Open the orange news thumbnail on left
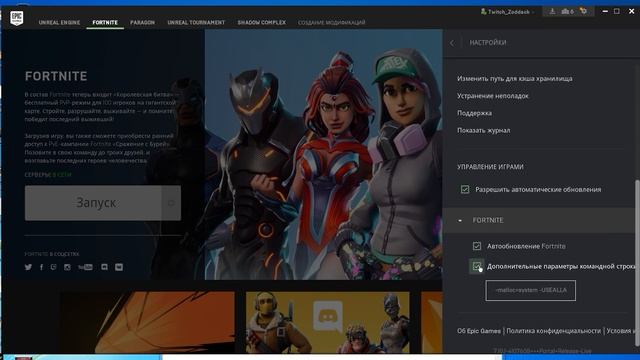Image resolution: width=640 pixels, height=360 pixels. tap(147, 322)
